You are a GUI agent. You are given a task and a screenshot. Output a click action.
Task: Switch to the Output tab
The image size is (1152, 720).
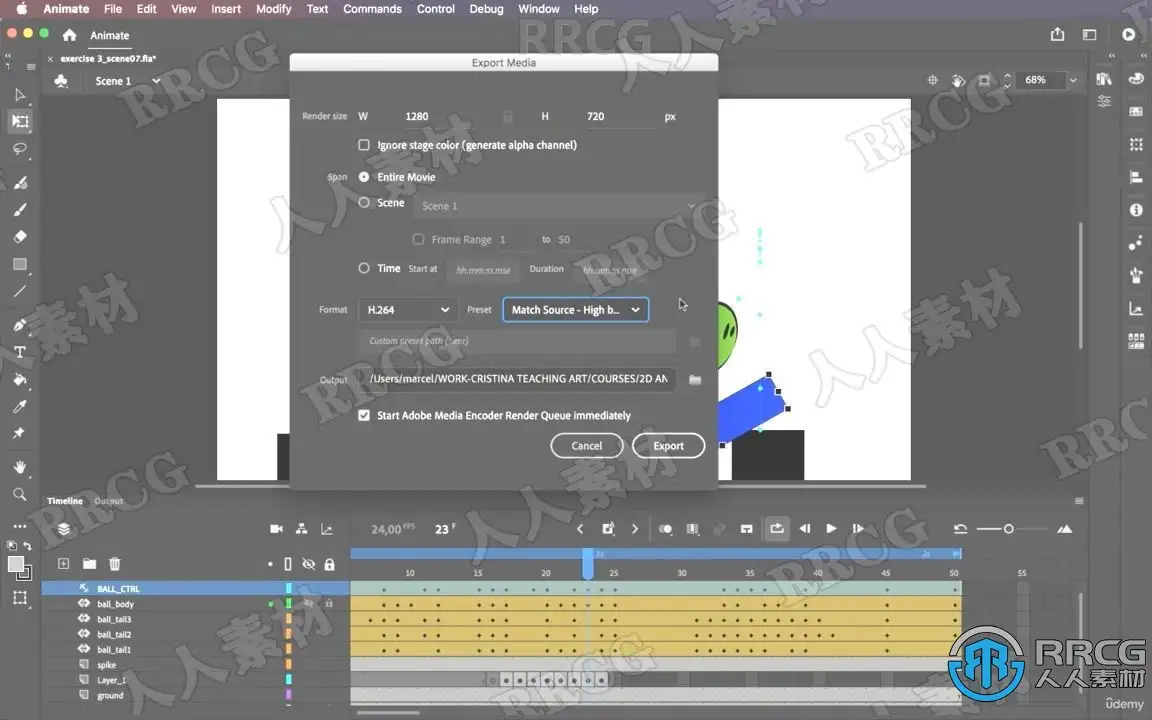(x=109, y=501)
